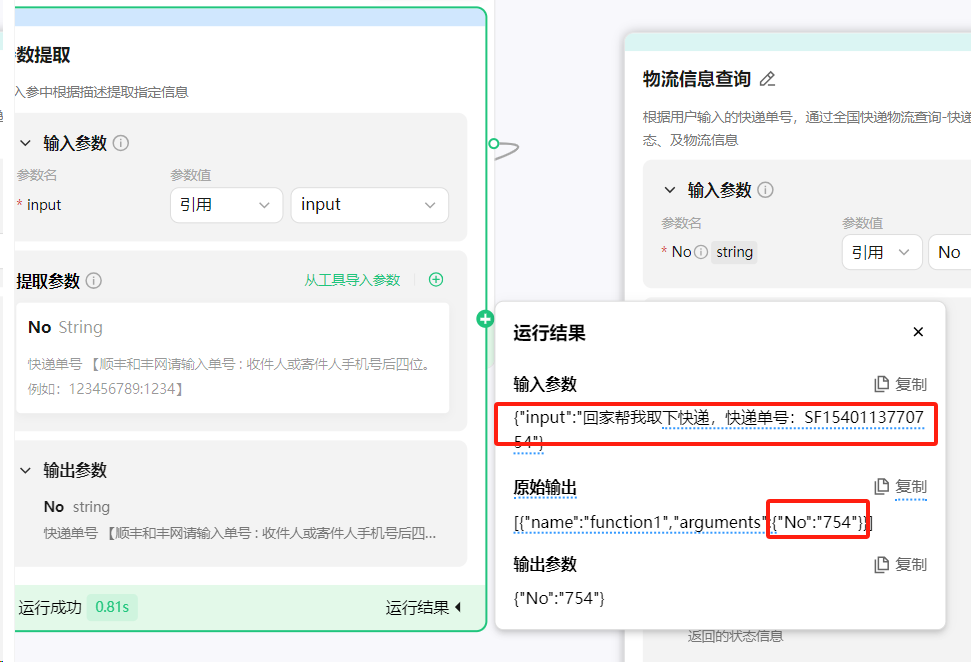Click the input JSON text with SF tracking number
Screen dimensions: 971x662
coord(718,429)
